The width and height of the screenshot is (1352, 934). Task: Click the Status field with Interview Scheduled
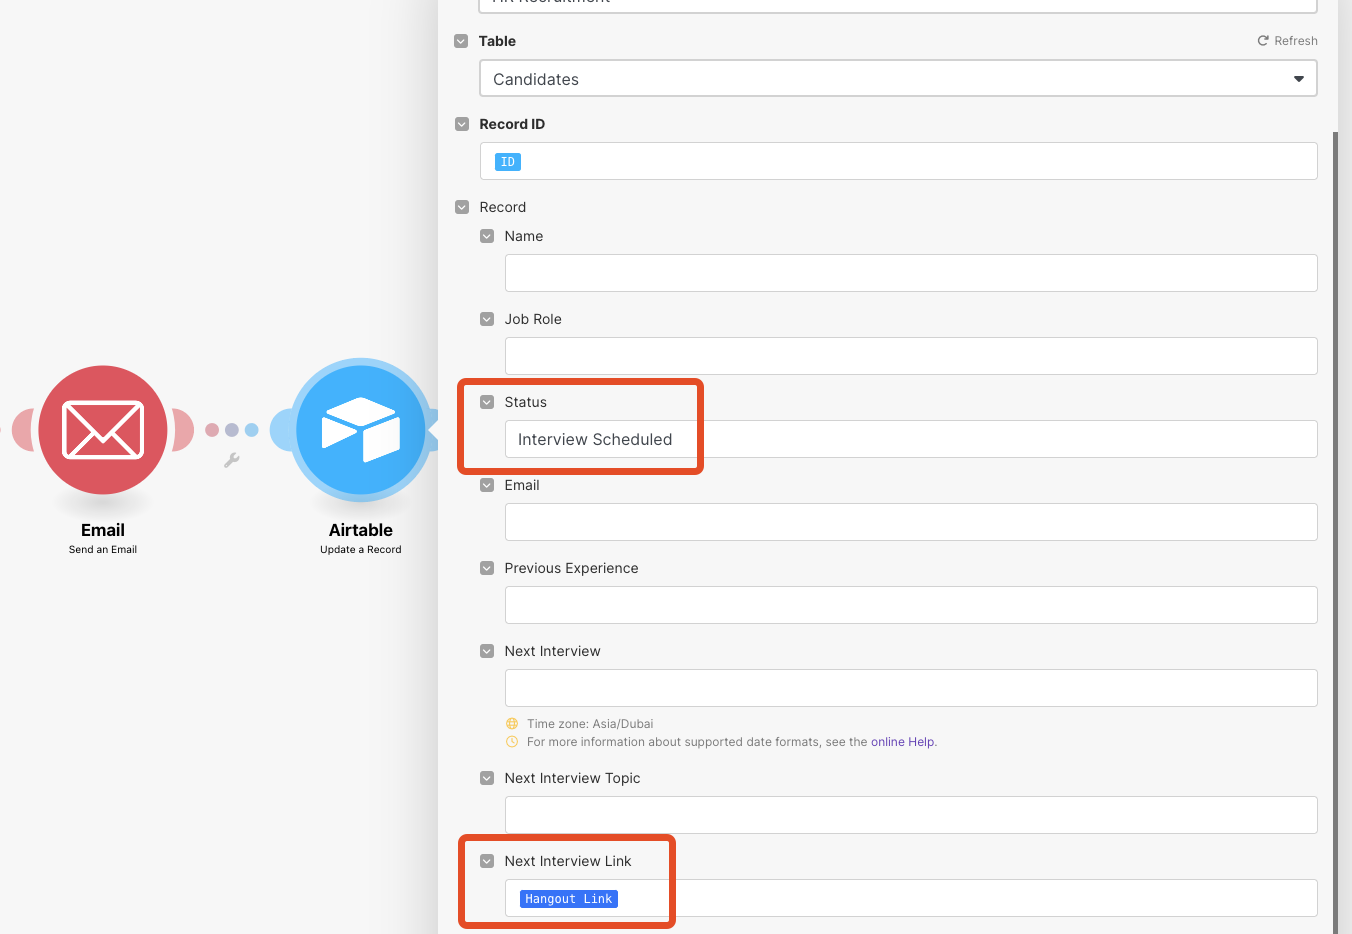[x=911, y=439]
